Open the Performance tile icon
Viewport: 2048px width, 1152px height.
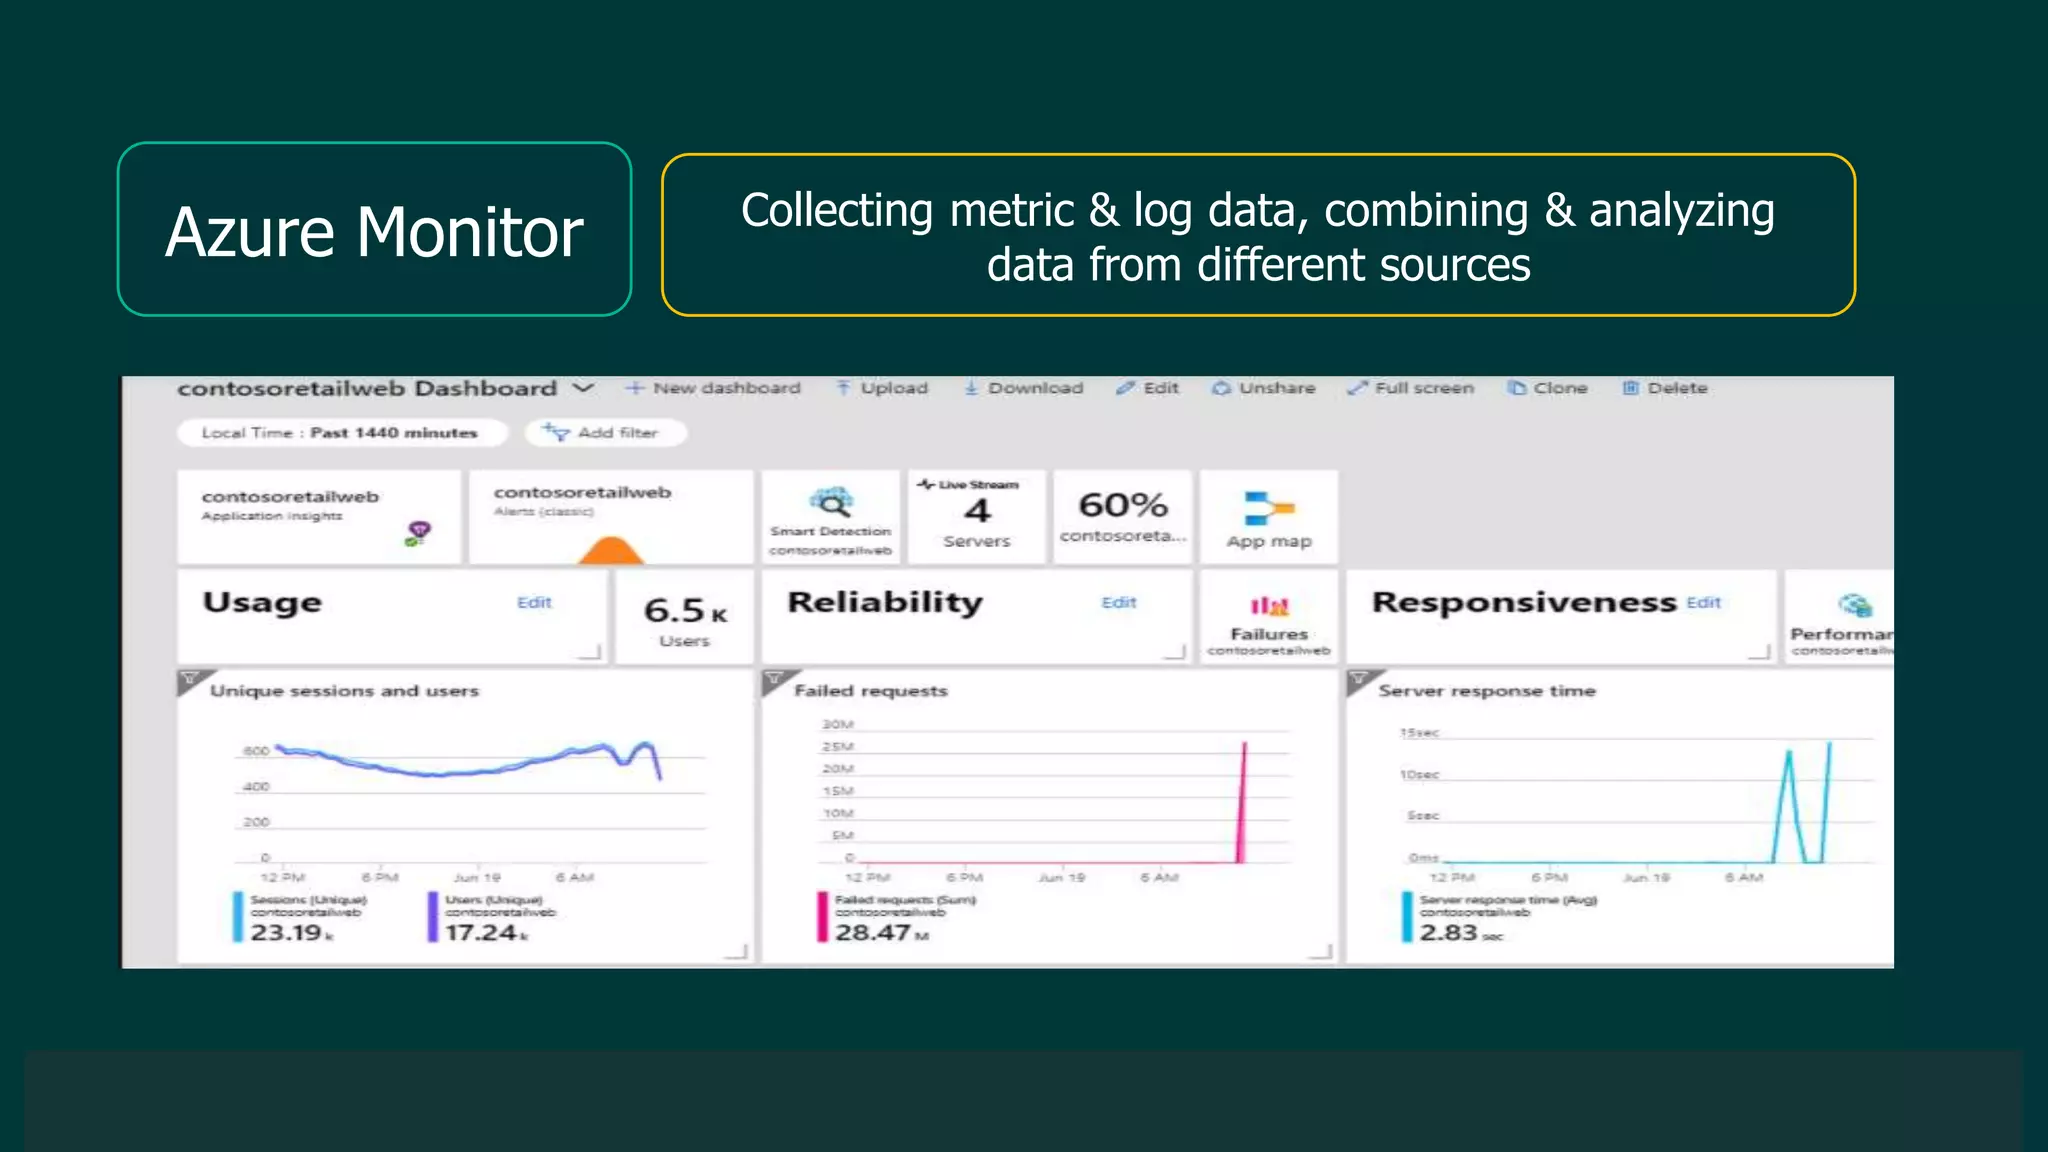pos(1855,605)
